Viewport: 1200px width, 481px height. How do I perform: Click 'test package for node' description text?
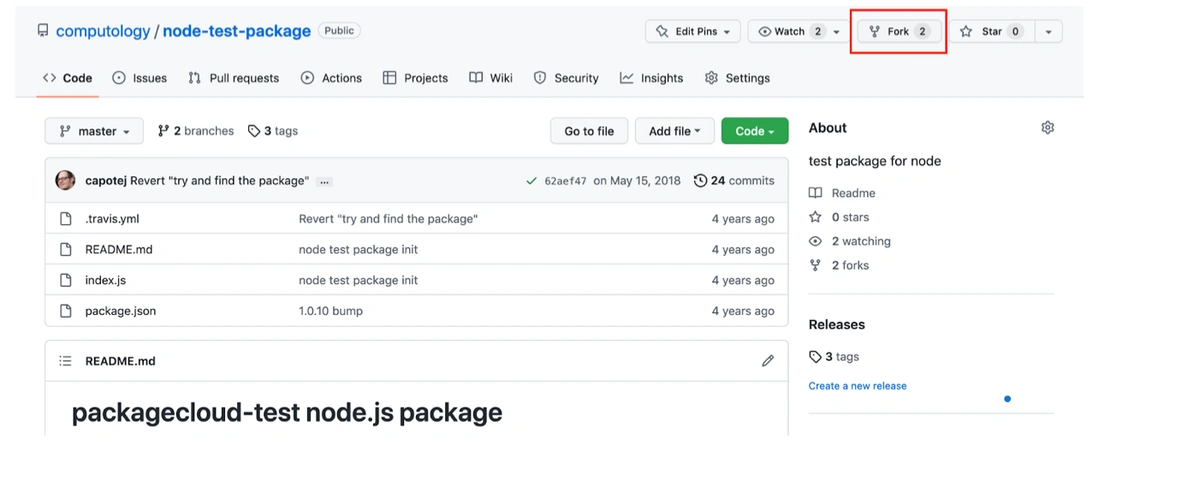[x=875, y=161]
